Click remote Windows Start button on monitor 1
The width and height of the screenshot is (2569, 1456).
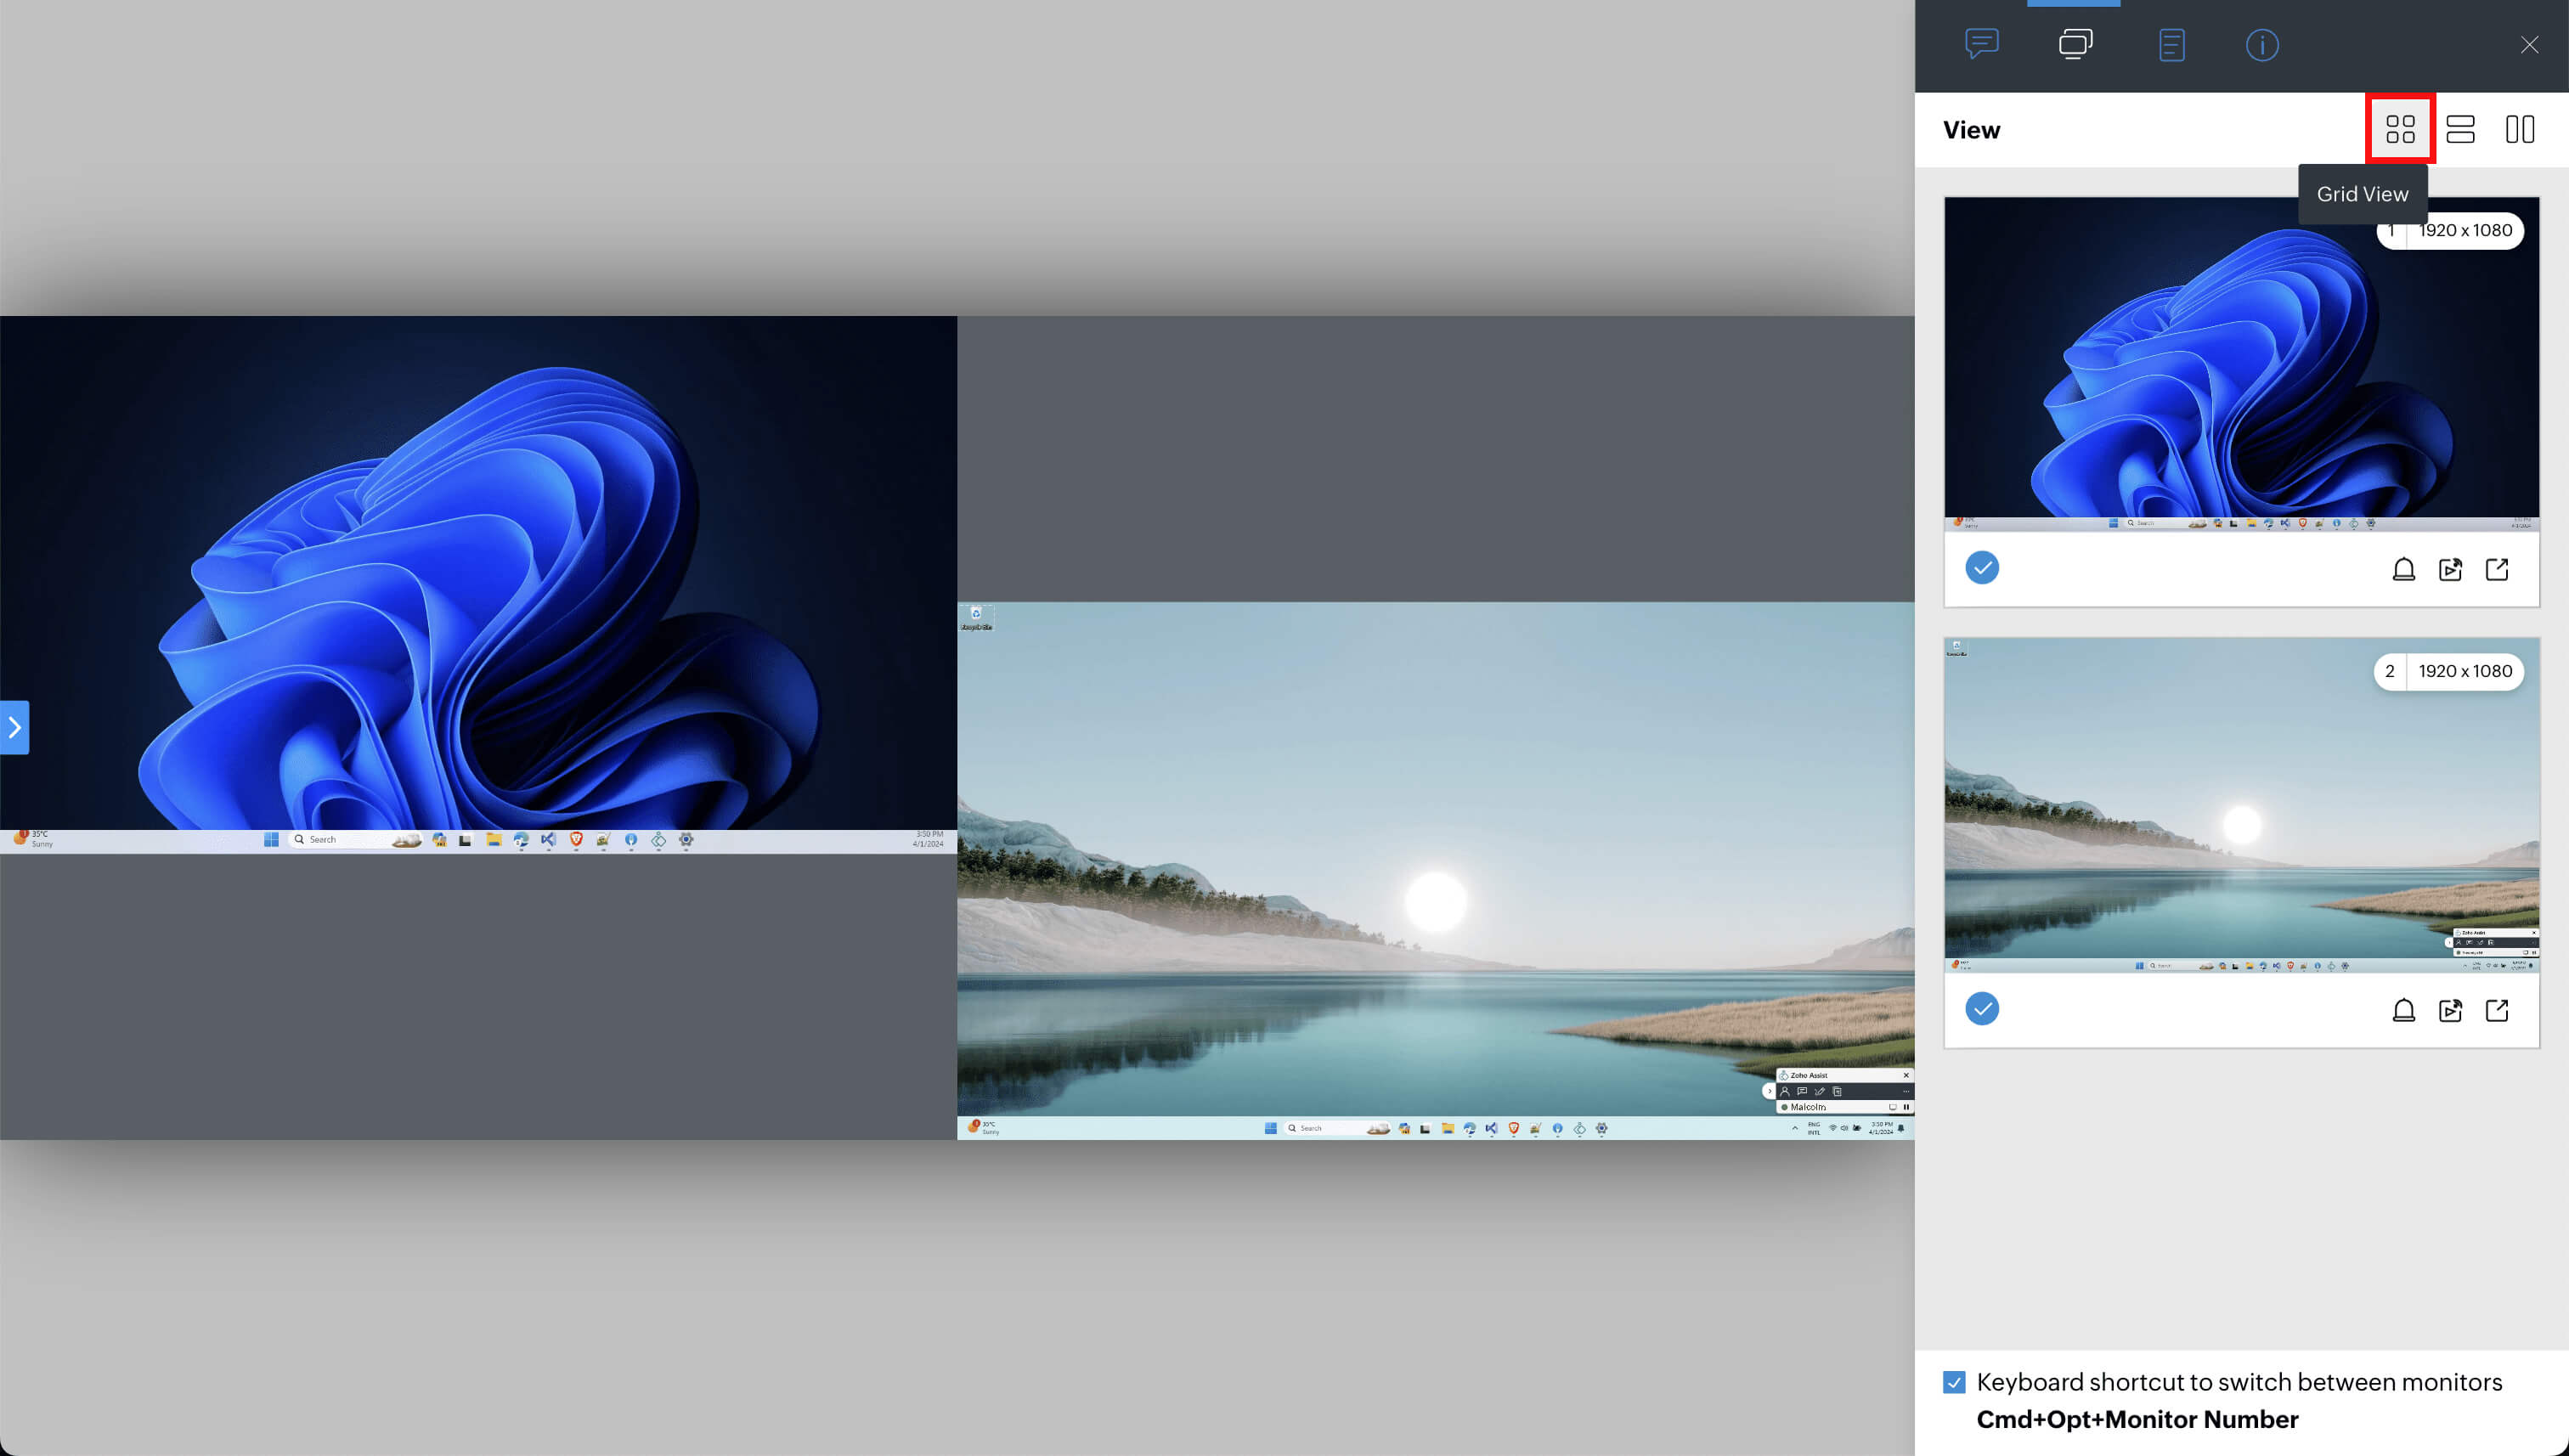(271, 840)
